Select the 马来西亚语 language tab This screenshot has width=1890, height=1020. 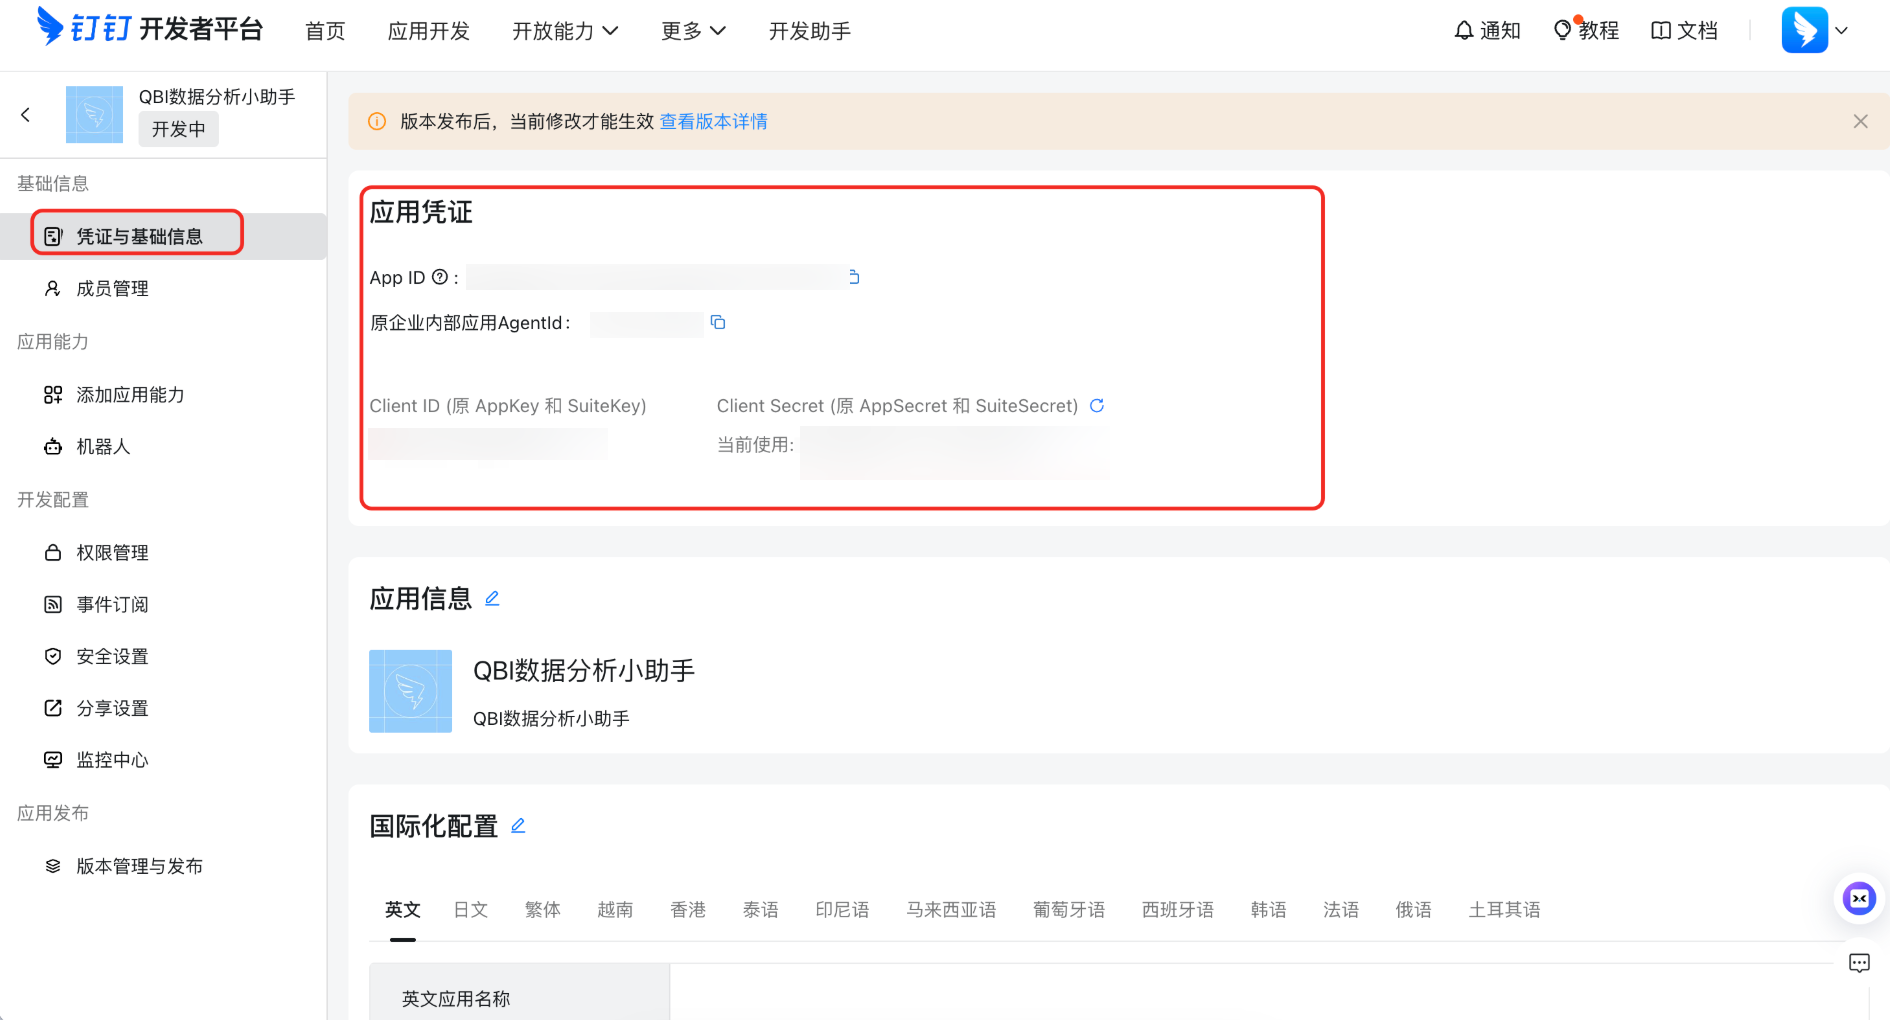(x=951, y=910)
